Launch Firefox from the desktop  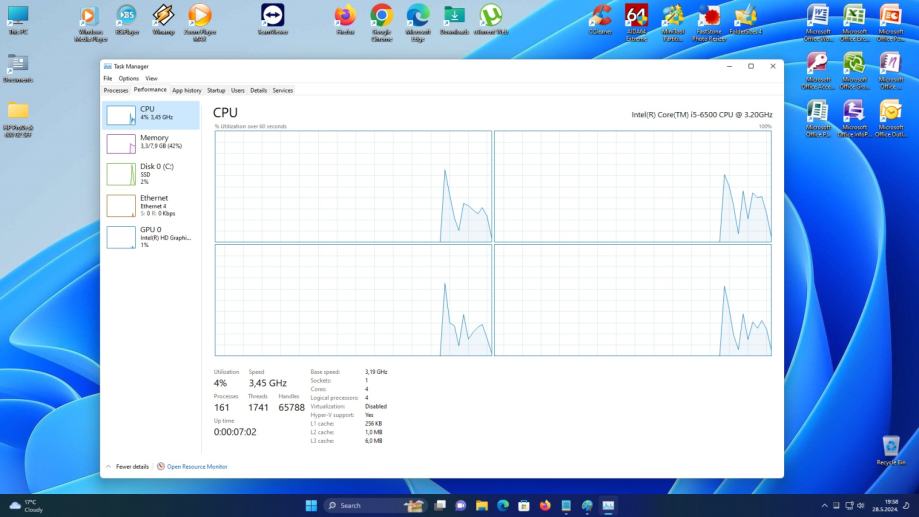pos(345,20)
